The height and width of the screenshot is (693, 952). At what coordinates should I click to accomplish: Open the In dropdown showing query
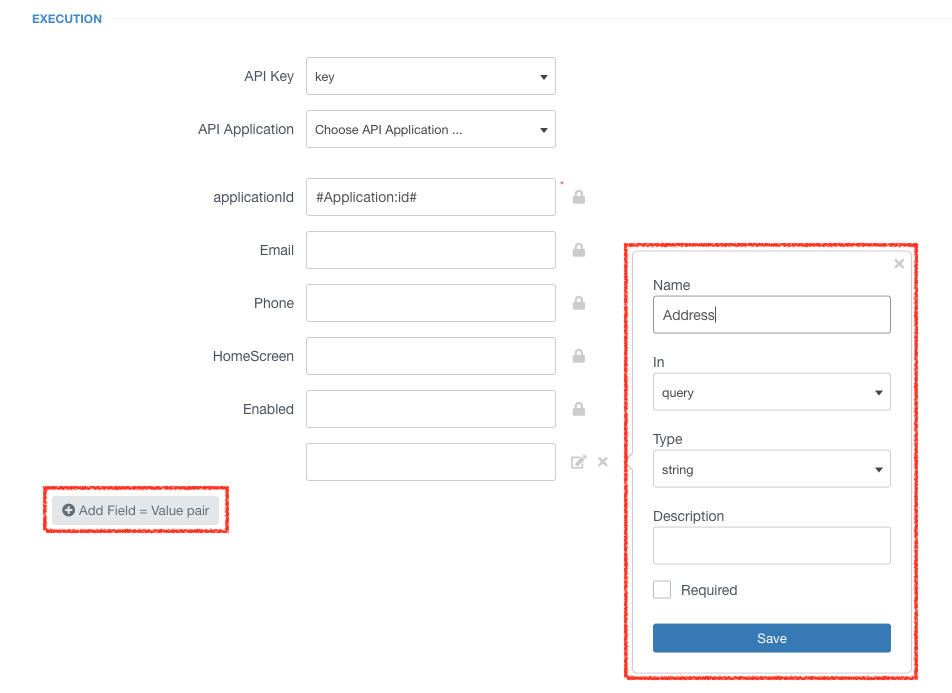[772, 392]
